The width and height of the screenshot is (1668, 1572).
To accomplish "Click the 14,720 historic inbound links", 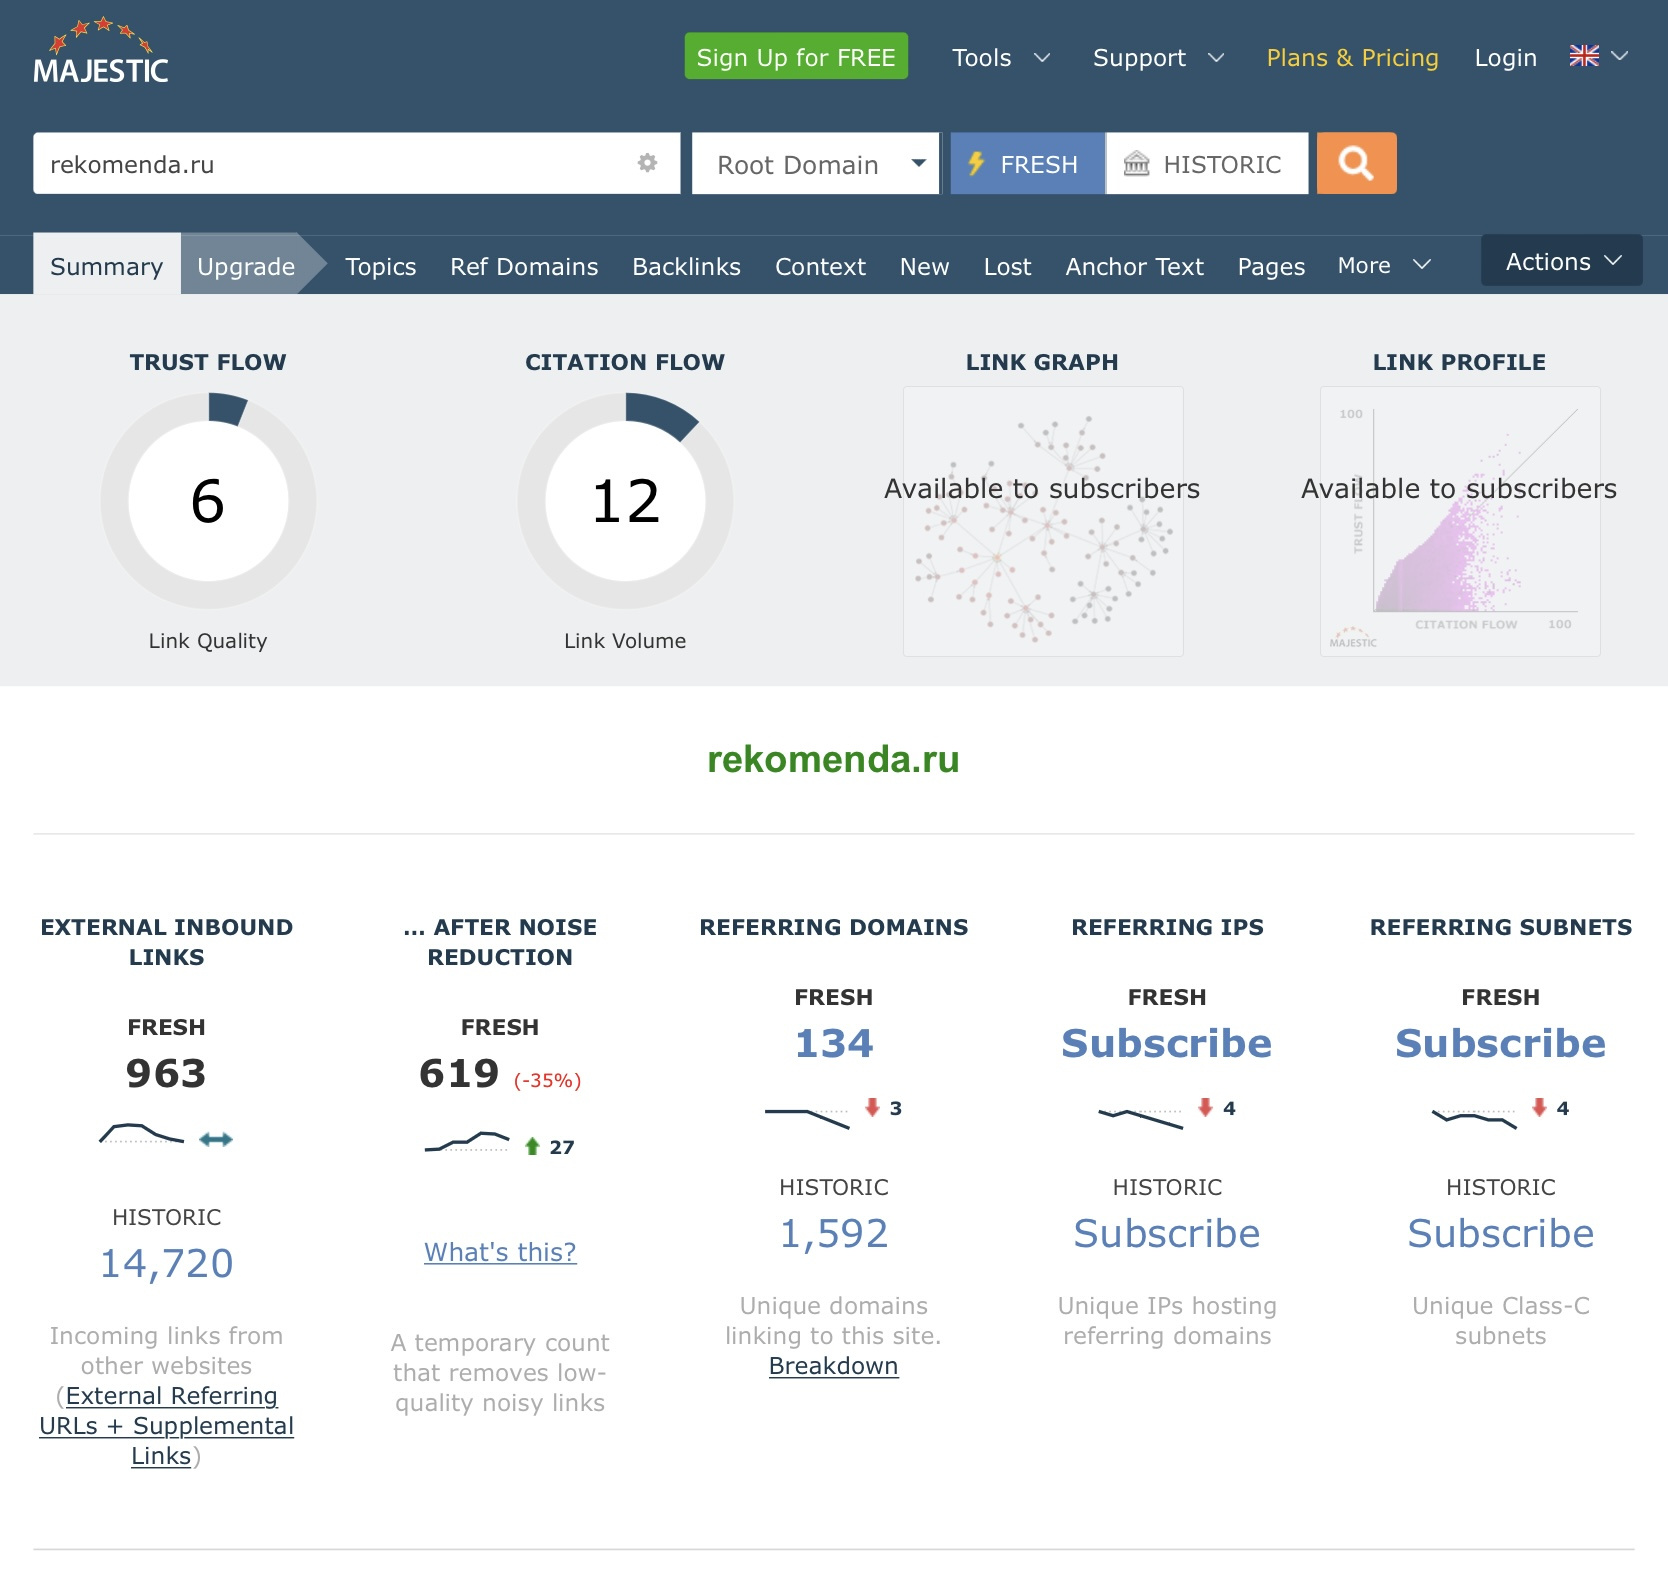I will coord(167,1263).
